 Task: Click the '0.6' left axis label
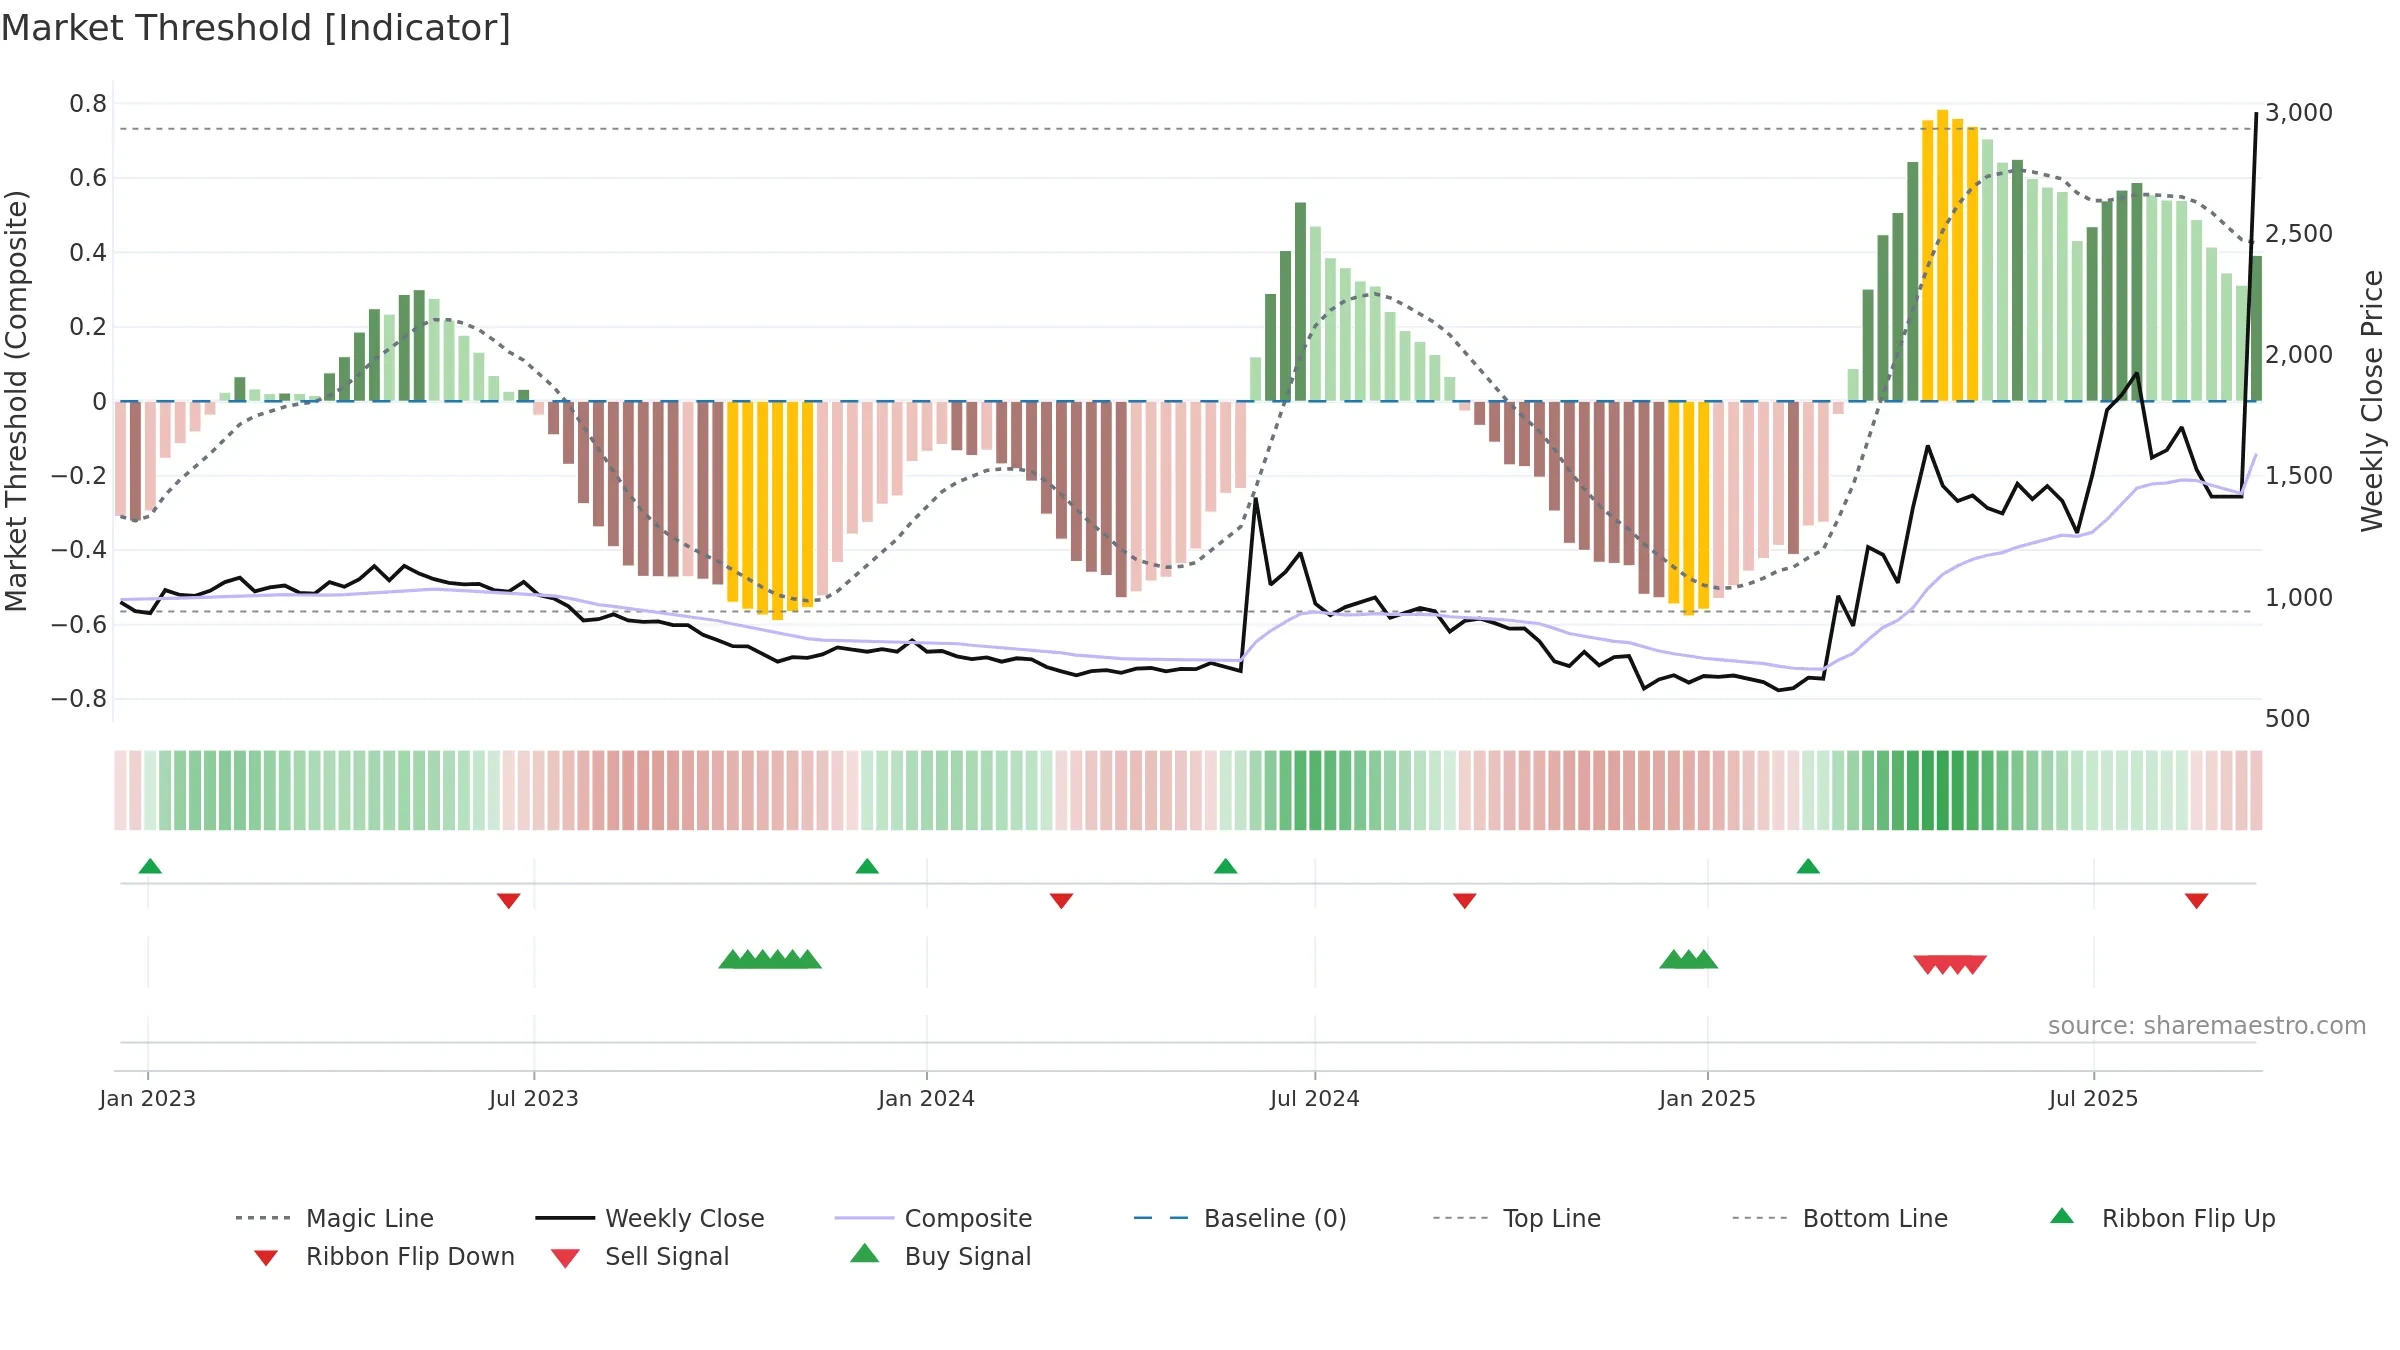point(88,178)
